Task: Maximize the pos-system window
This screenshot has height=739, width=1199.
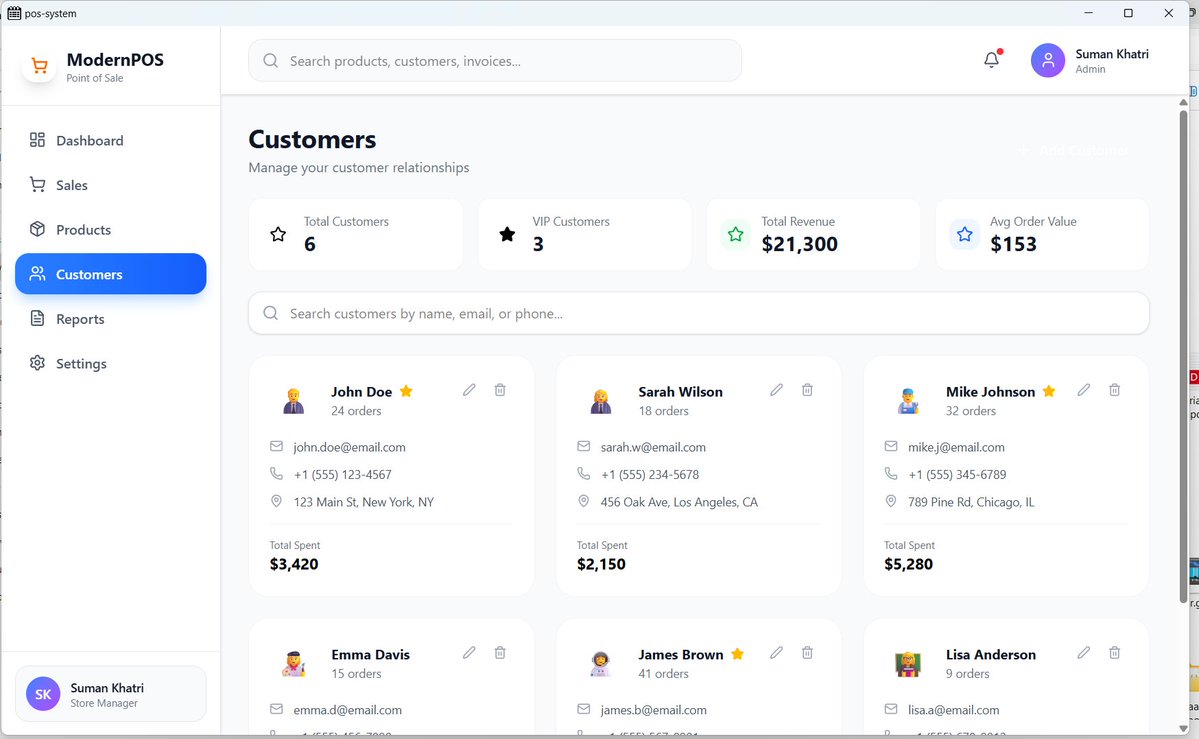Action: 1128,13
